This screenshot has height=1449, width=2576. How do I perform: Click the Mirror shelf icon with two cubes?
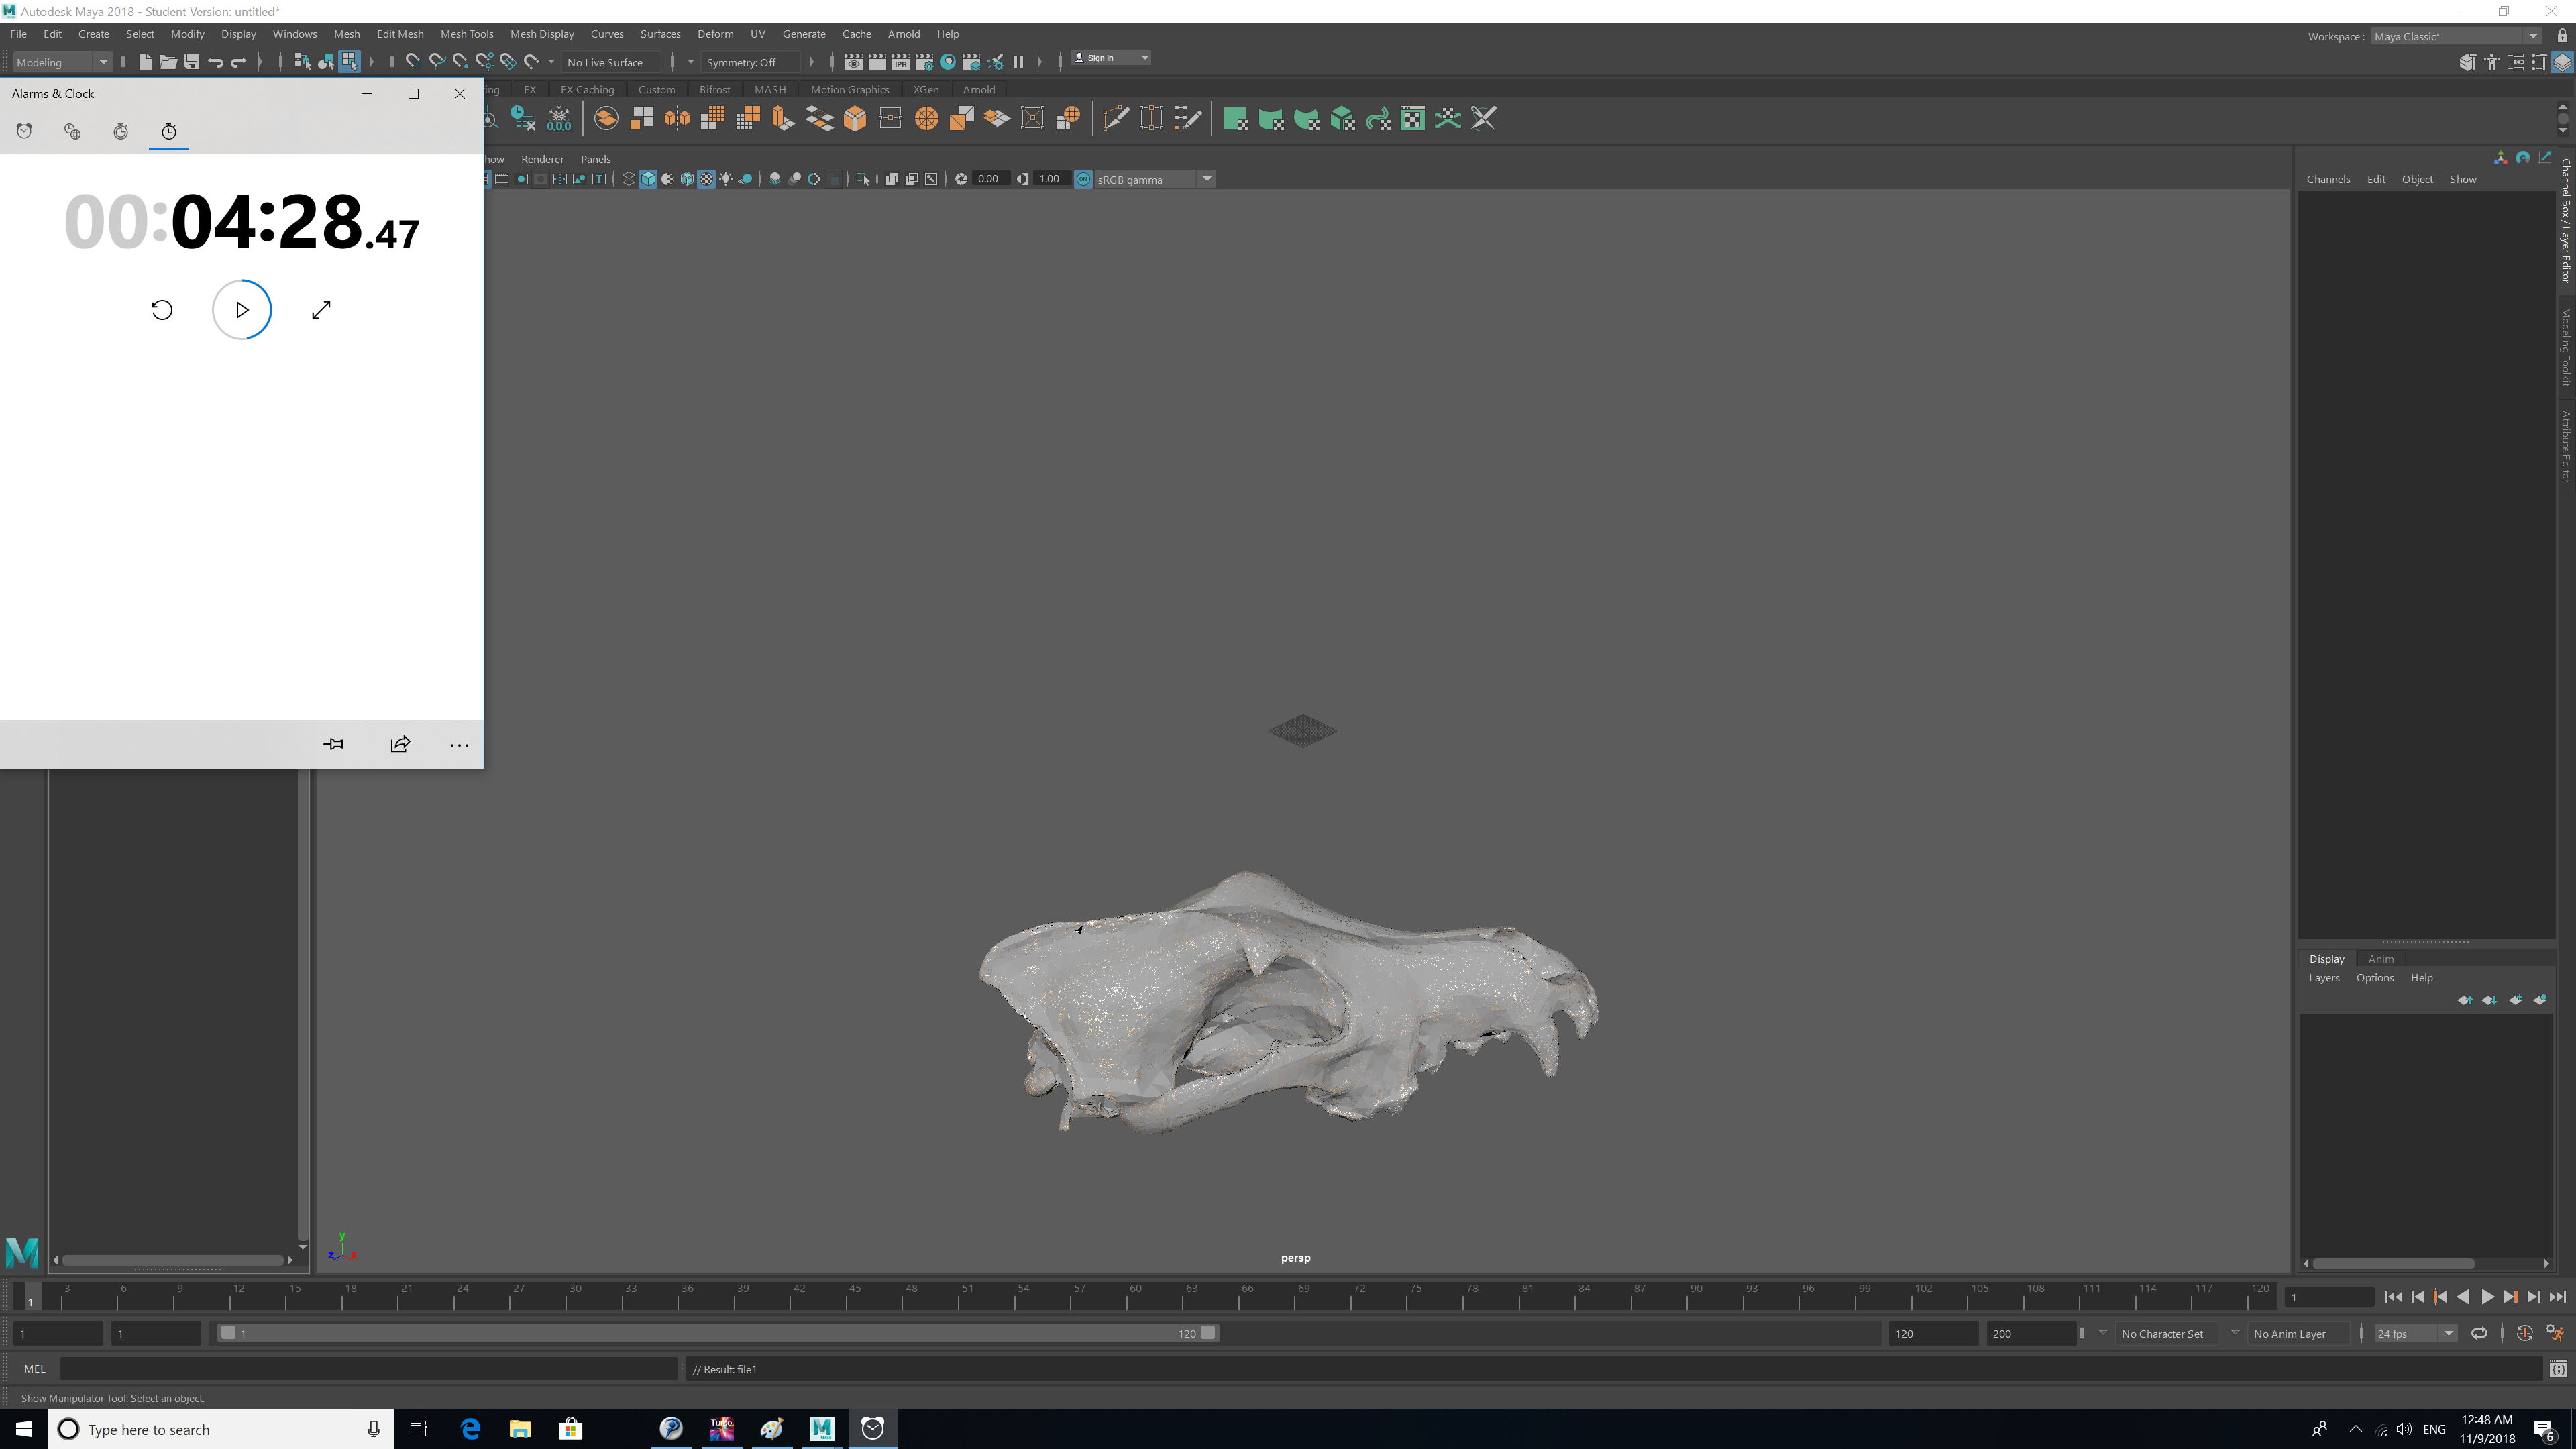coord(677,119)
